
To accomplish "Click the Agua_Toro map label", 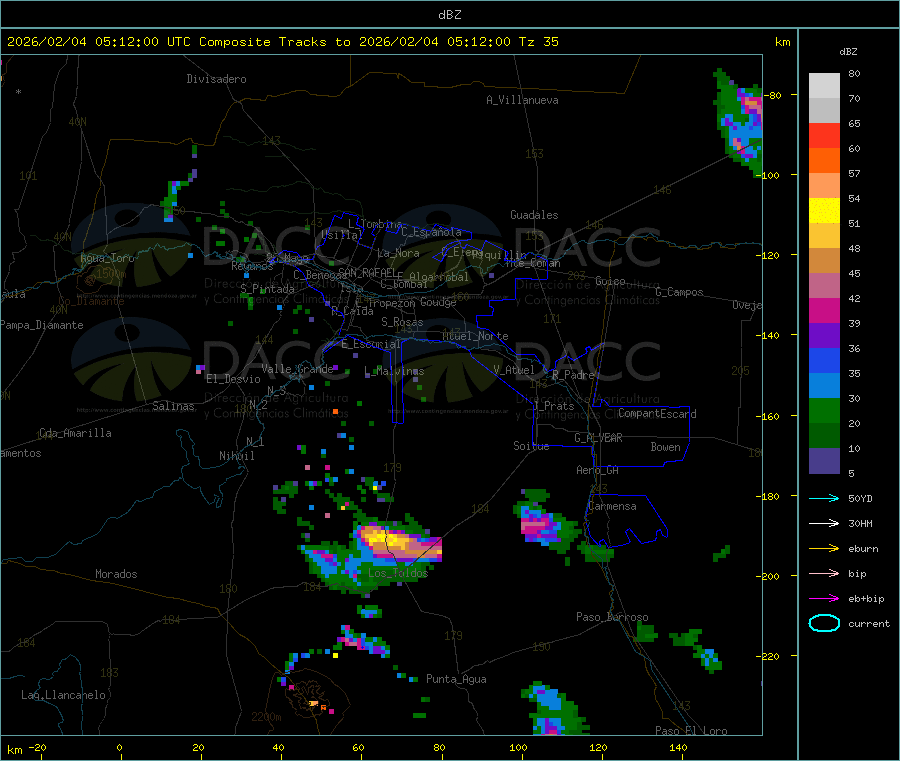I will tap(107, 258).
